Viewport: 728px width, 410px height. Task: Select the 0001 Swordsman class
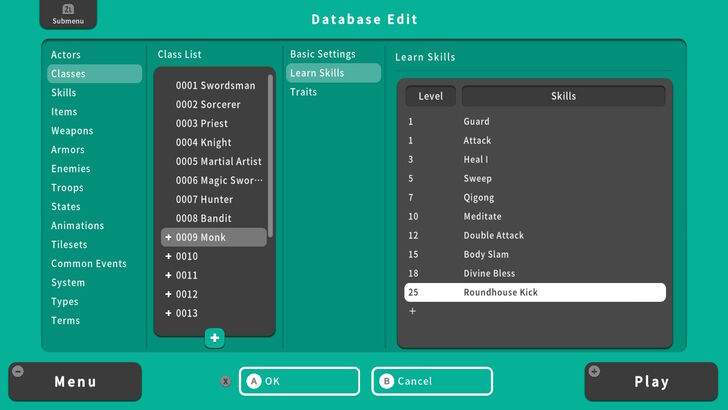click(215, 86)
